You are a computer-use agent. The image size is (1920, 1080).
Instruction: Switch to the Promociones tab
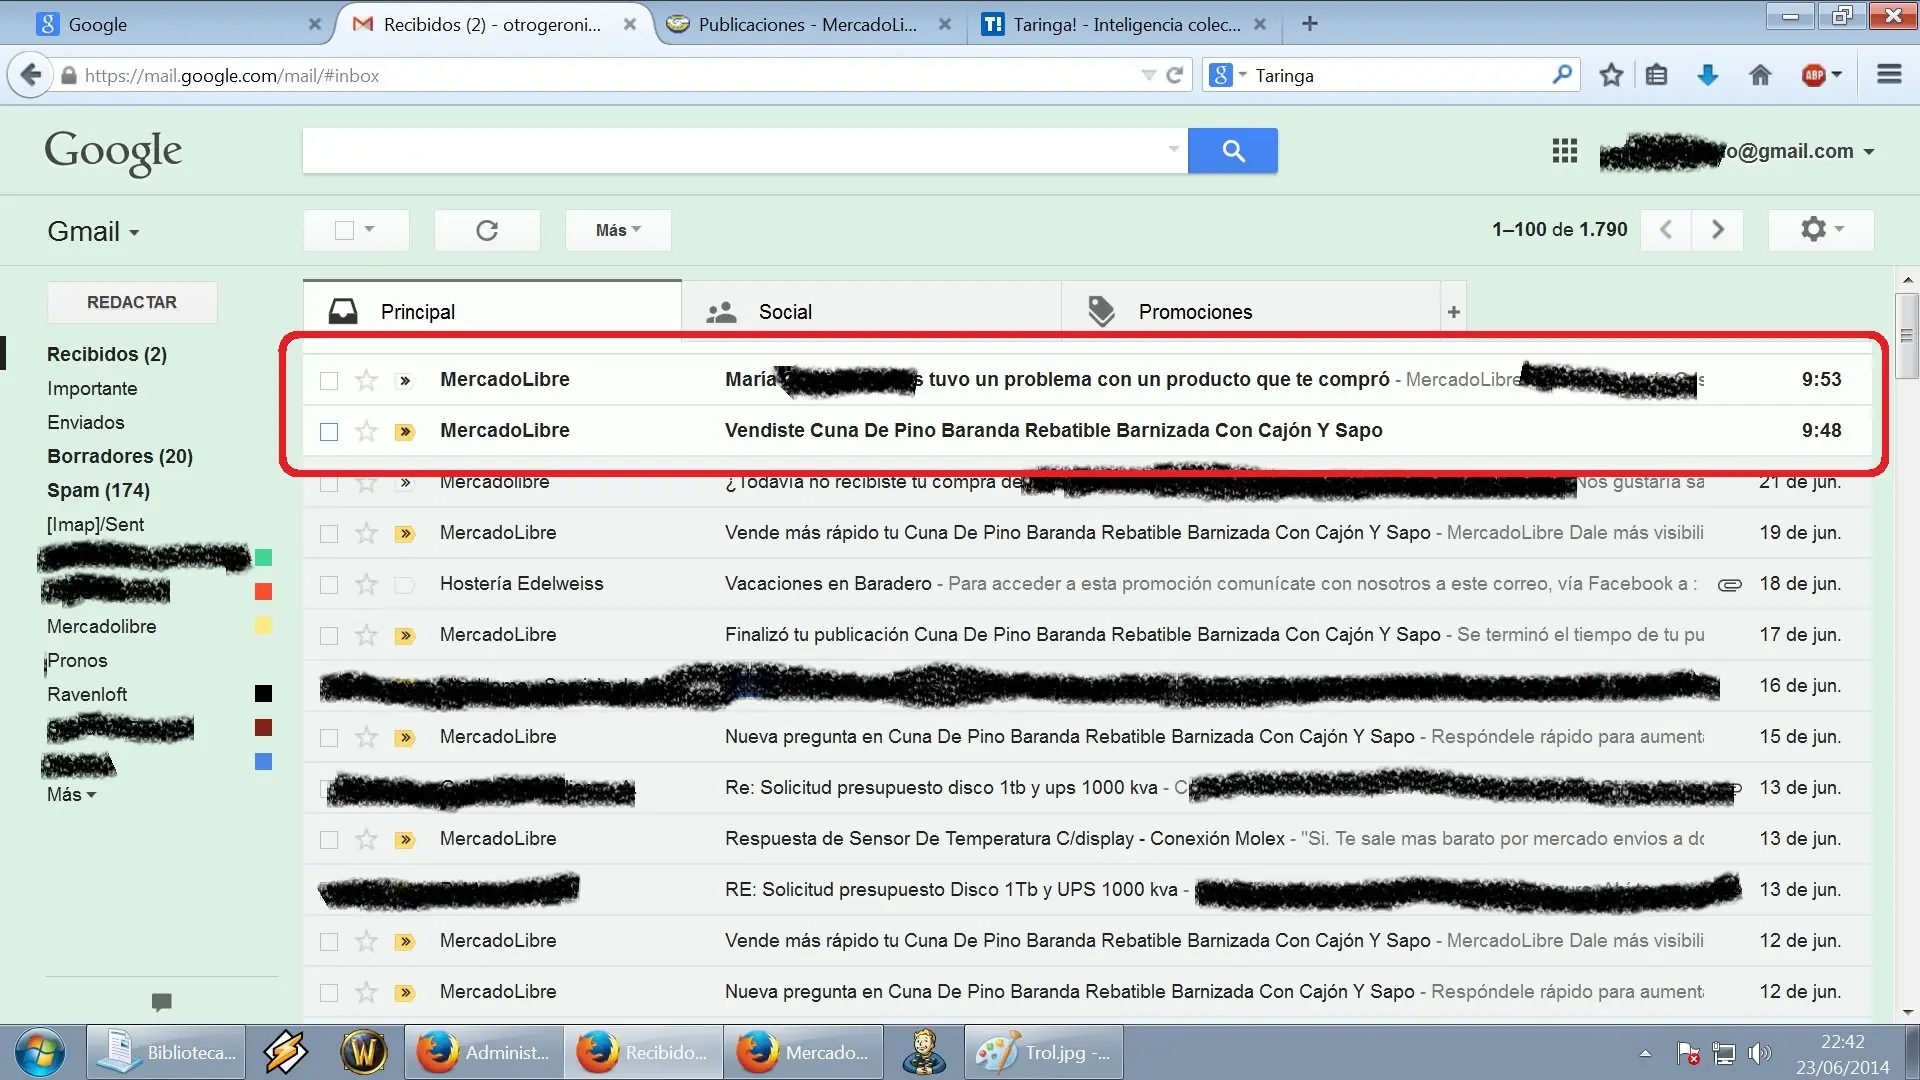tap(1194, 312)
